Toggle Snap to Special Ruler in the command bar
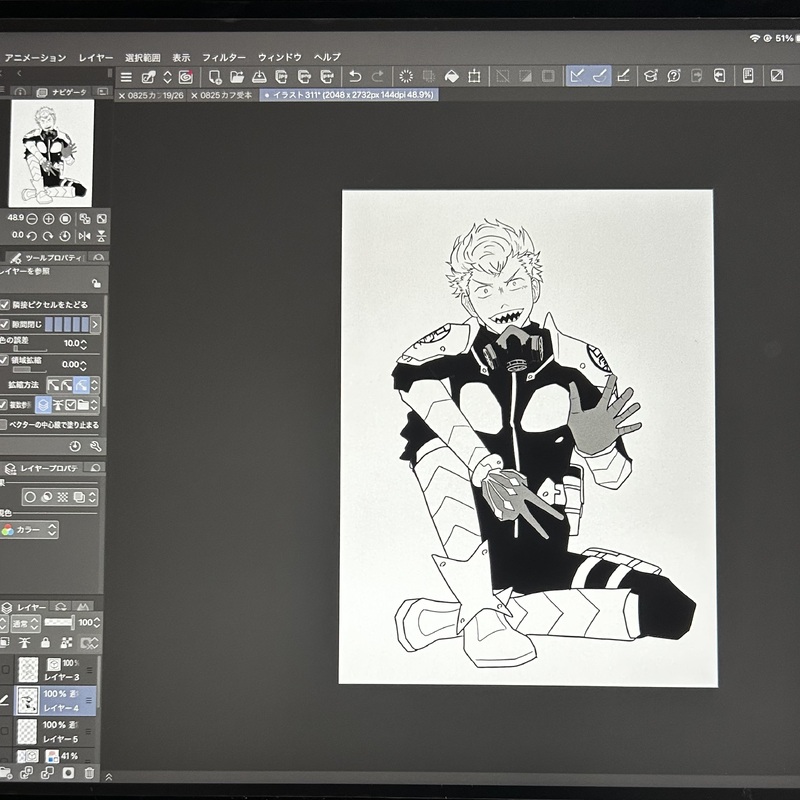The width and height of the screenshot is (800, 800). (x=600, y=76)
